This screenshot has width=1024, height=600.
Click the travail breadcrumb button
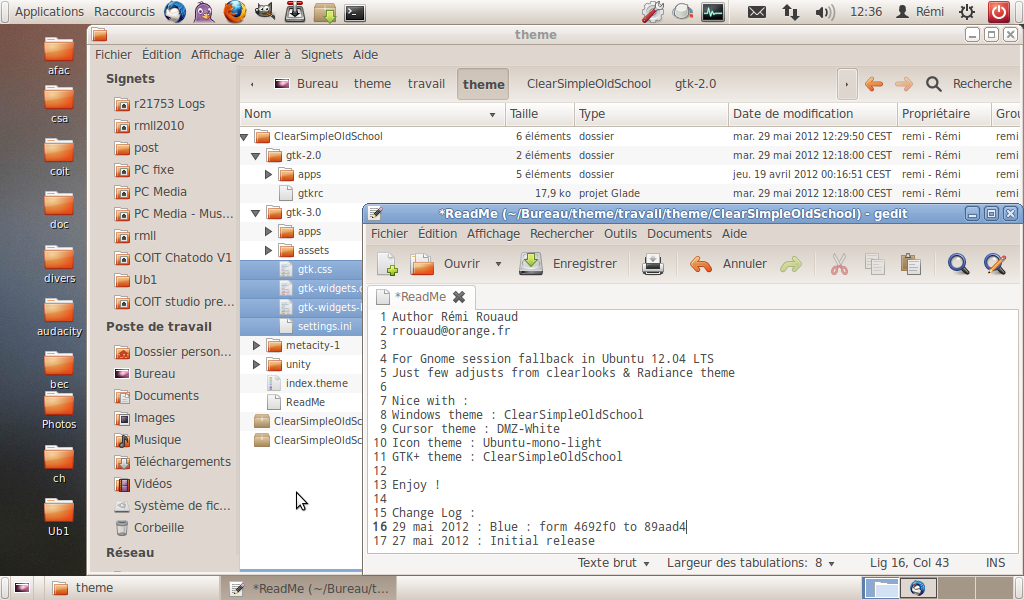pos(426,84)
